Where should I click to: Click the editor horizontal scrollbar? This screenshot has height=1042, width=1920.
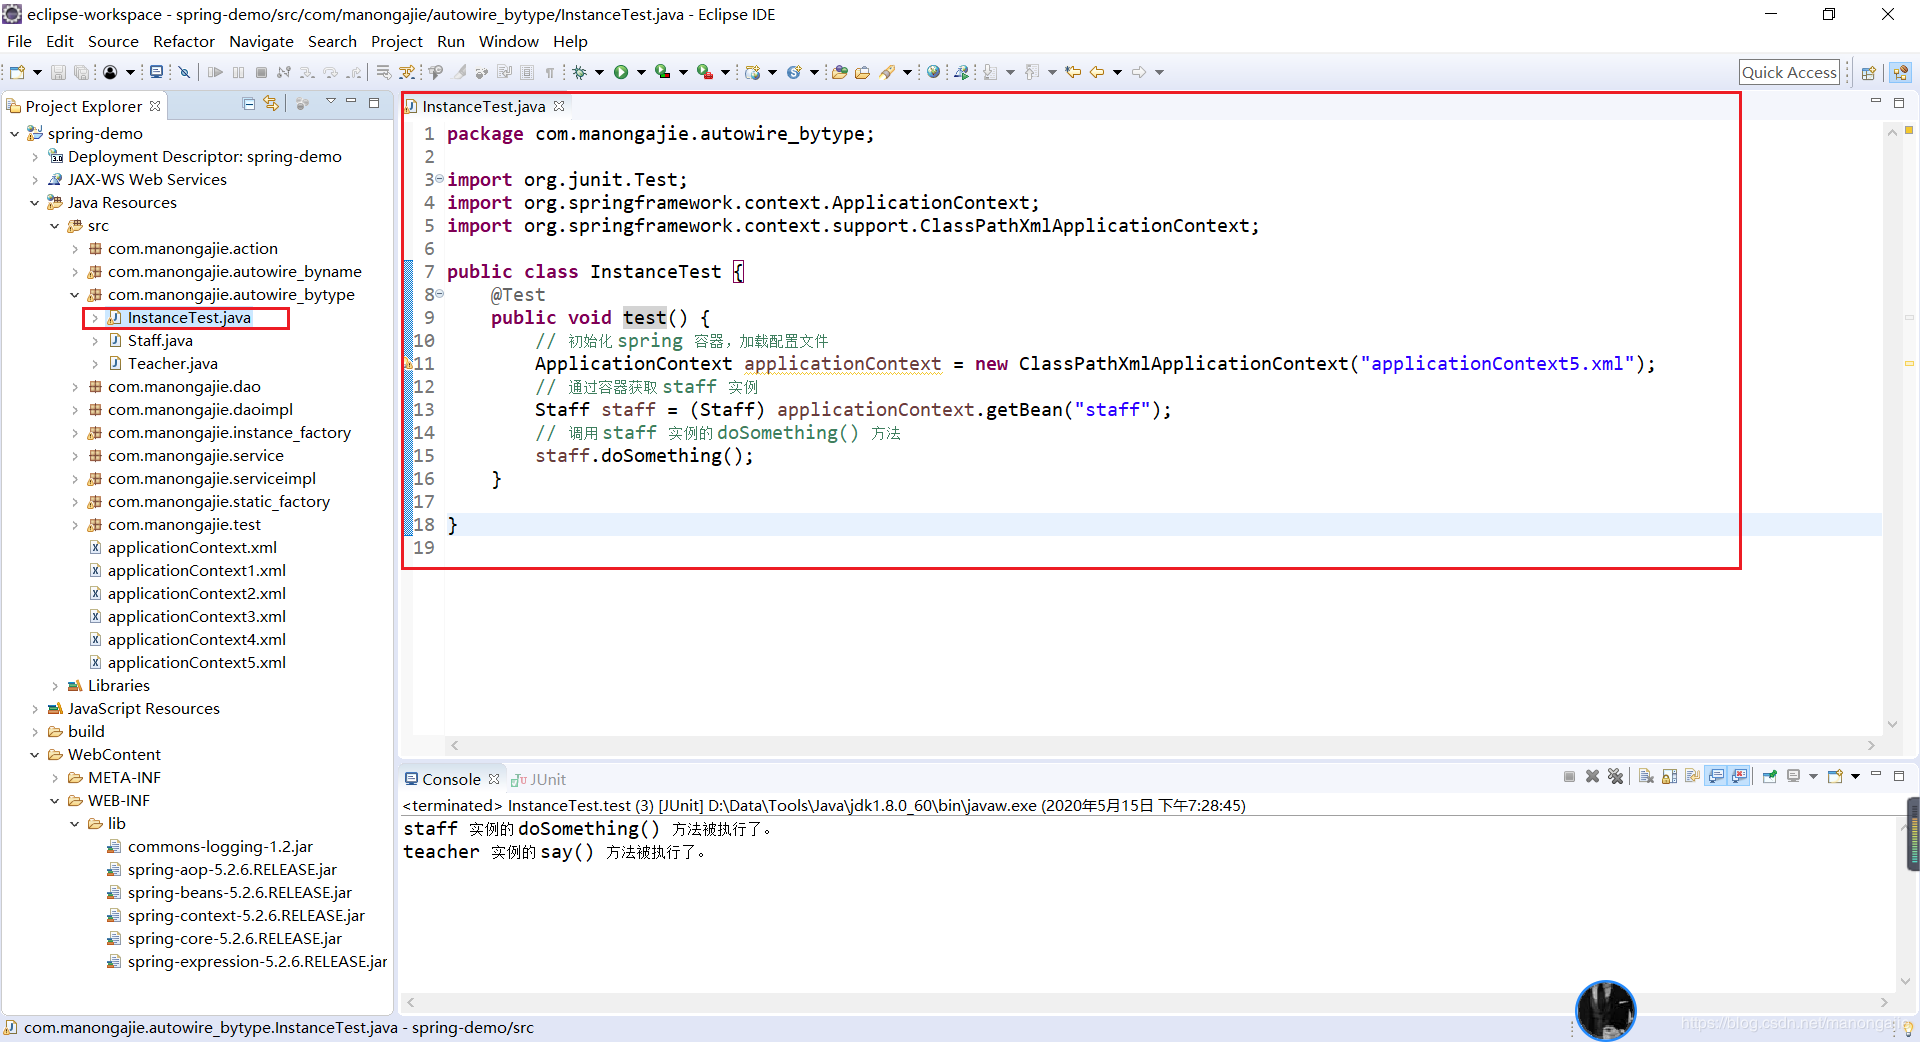(x=1163, y=745)
